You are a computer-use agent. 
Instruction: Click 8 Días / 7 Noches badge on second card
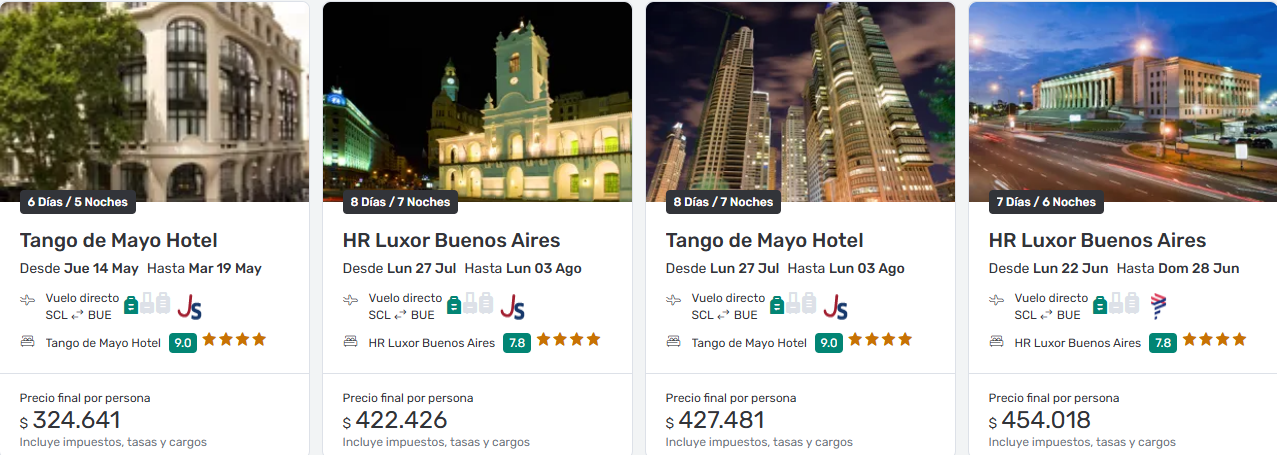[400, 202]
